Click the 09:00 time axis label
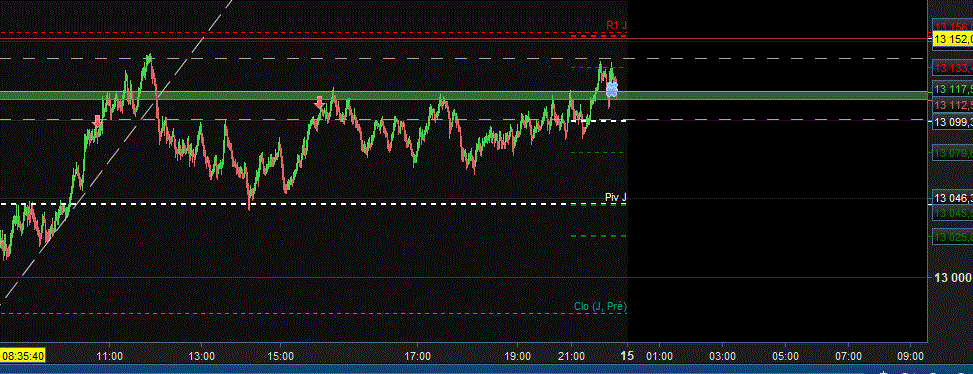Image resolution: width=973 pixels, height=374 pixels. click(x=910, y=357)
